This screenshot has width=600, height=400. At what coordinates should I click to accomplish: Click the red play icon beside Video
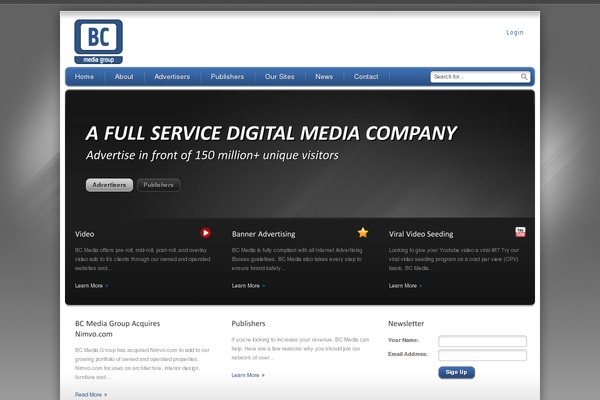205,233
